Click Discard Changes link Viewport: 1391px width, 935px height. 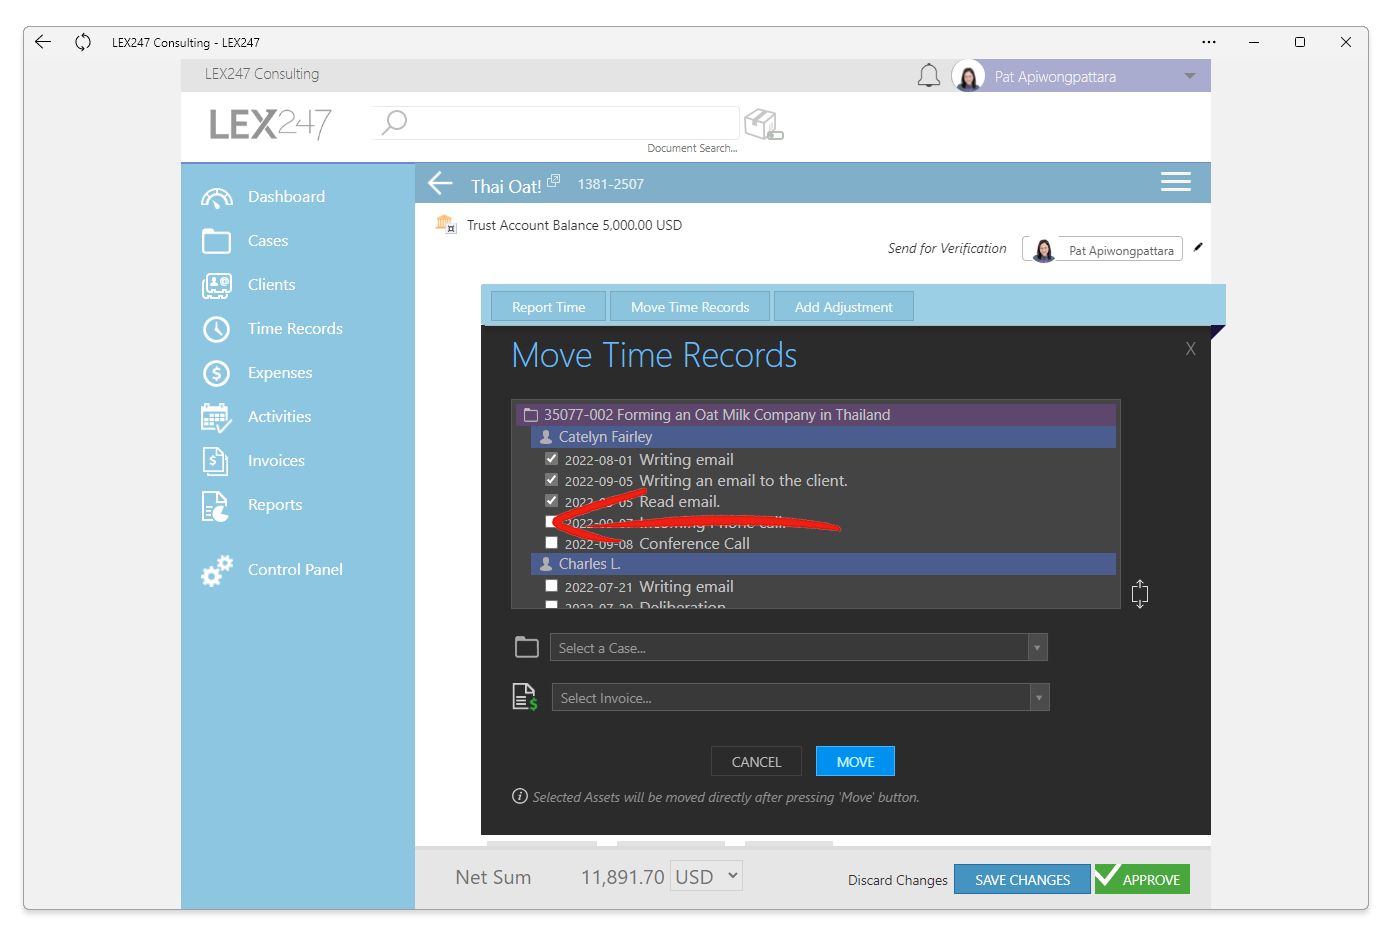pos(898,880)
